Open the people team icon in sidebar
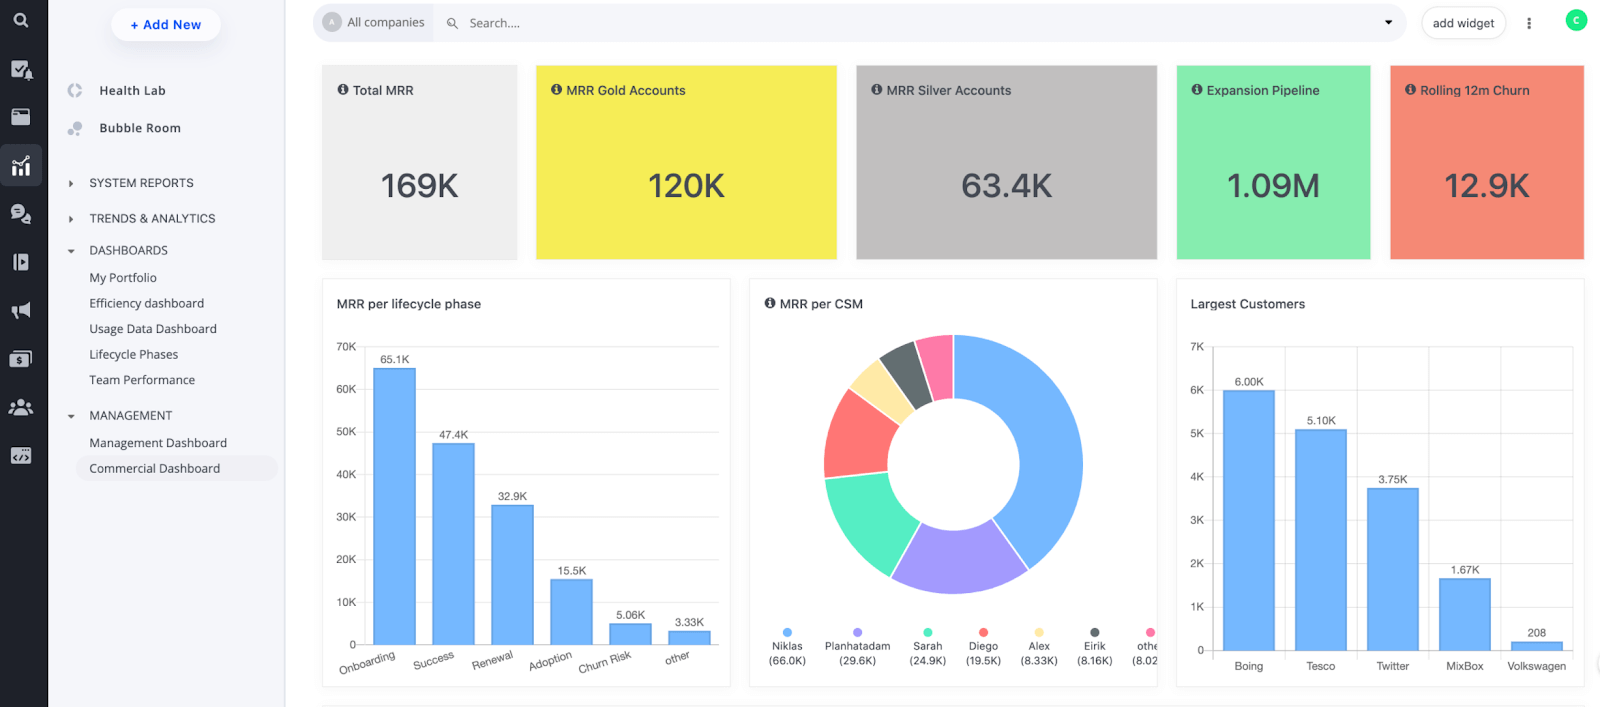This screenshot has width=1600, height=707. pos(21,407)
